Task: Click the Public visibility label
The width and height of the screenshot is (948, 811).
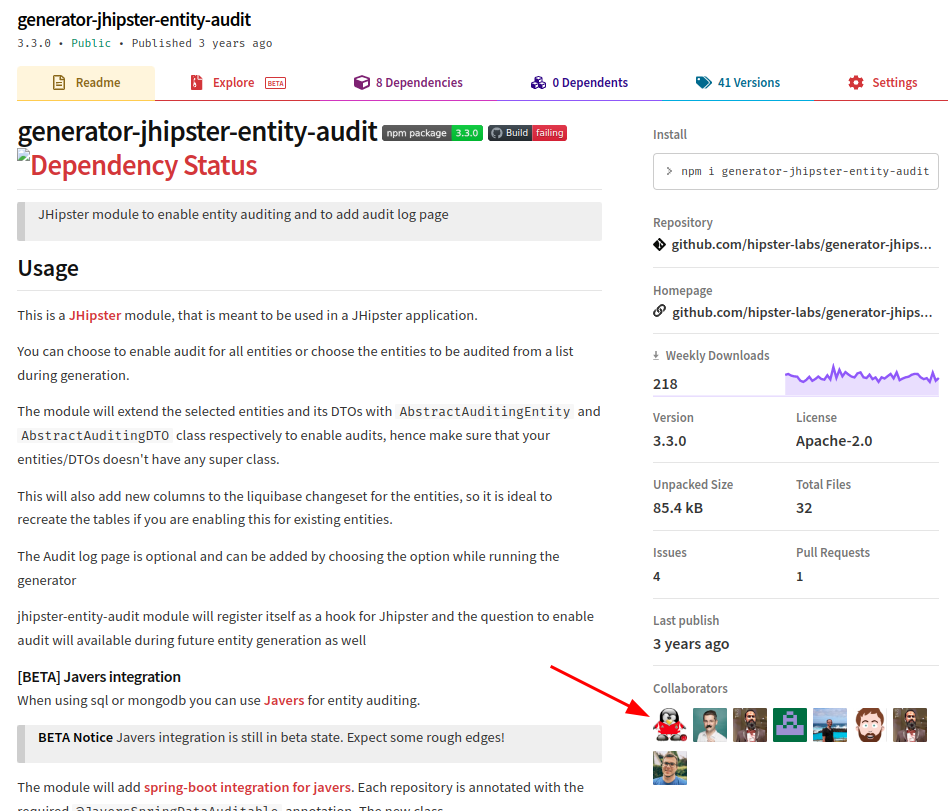Action: tap(91, 44)
